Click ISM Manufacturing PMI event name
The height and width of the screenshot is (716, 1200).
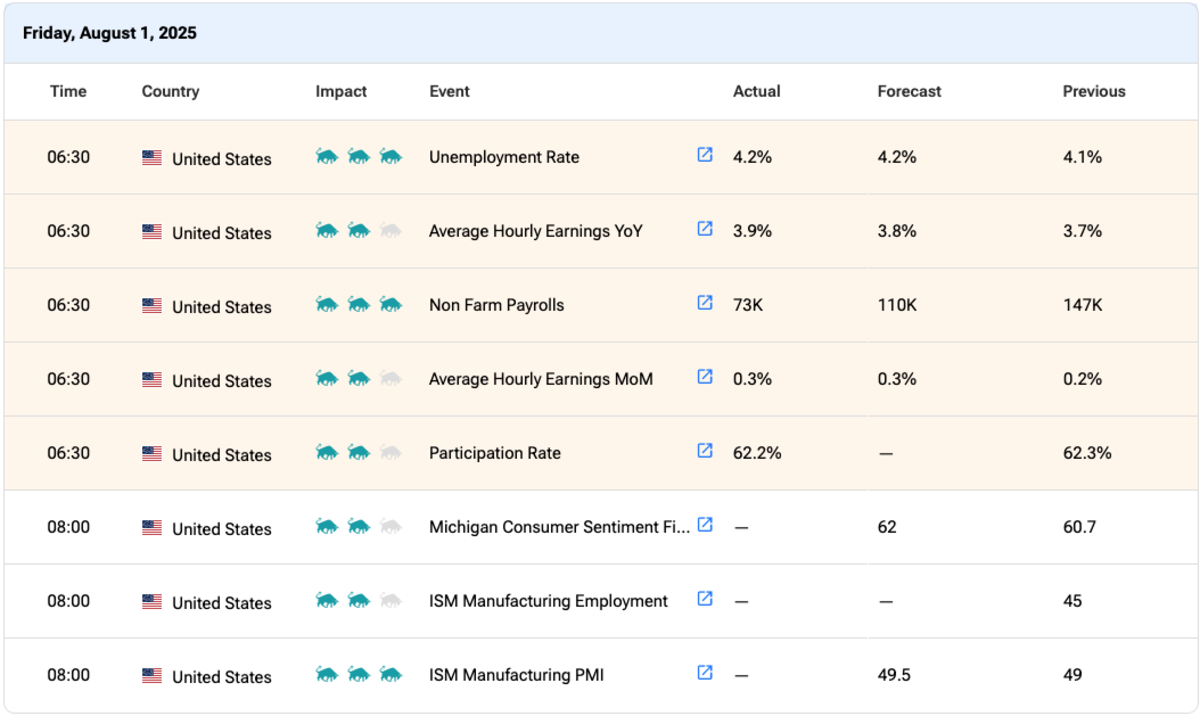(516, 675)
